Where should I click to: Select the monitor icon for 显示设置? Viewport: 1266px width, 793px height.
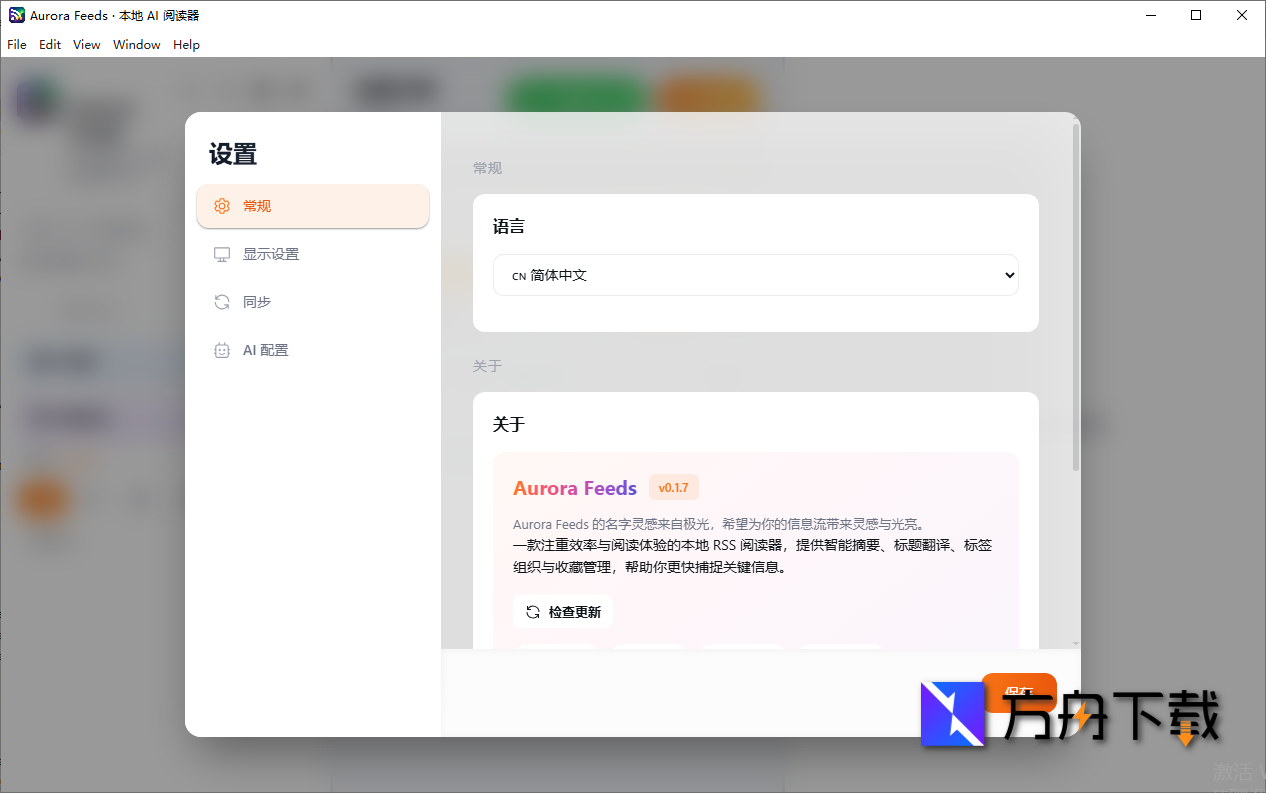pos(222,254)
